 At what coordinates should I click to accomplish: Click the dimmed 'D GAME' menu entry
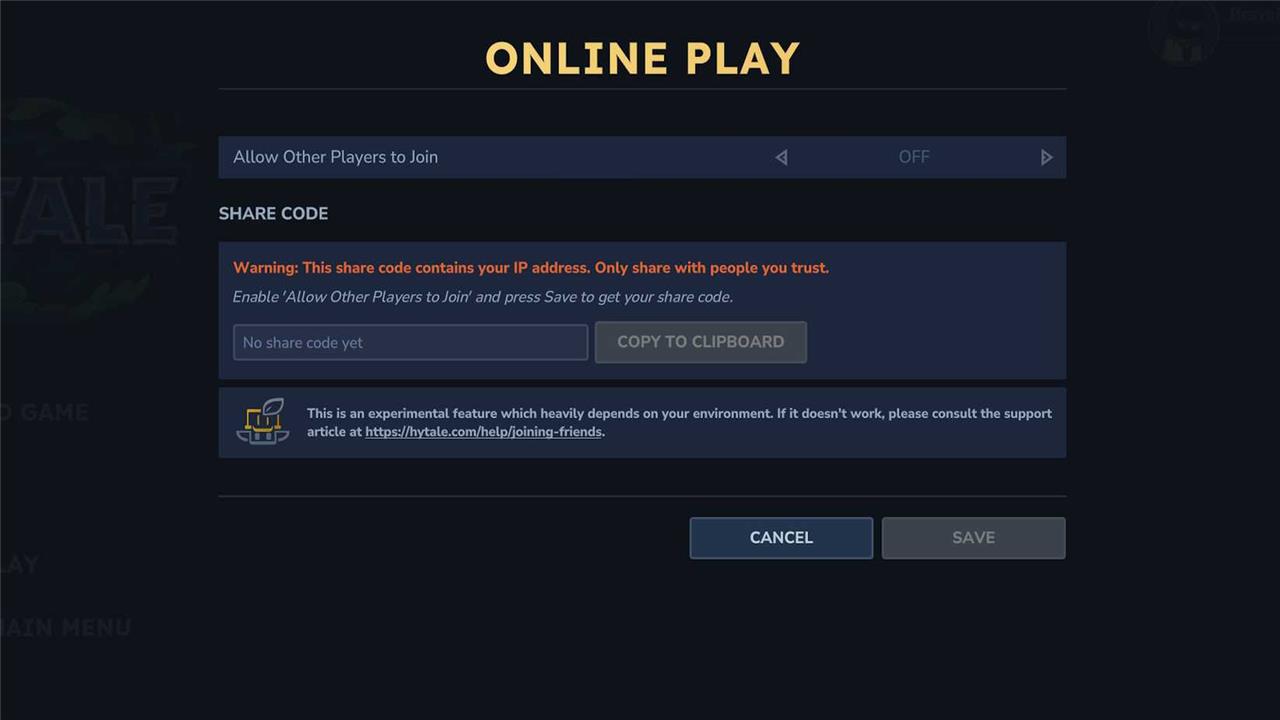point(44,412)
